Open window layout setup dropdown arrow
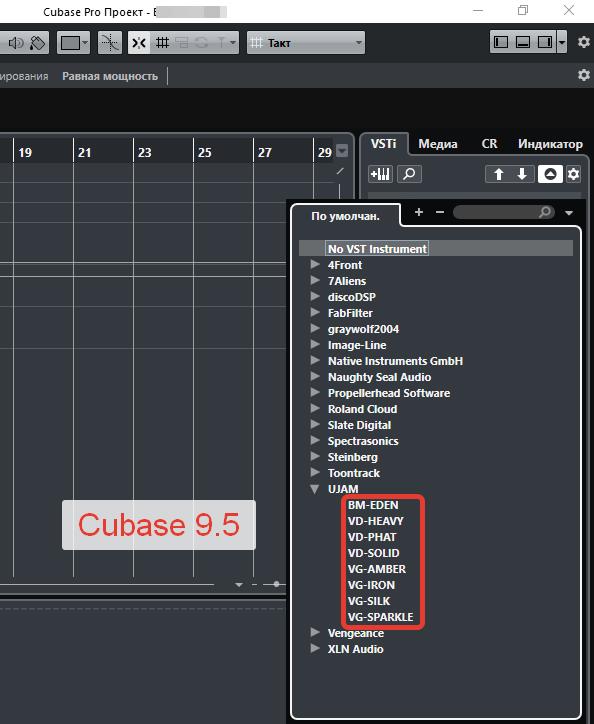Image resolution: width=594 pixels, height=724 pixels. click(x=562, y=42)
